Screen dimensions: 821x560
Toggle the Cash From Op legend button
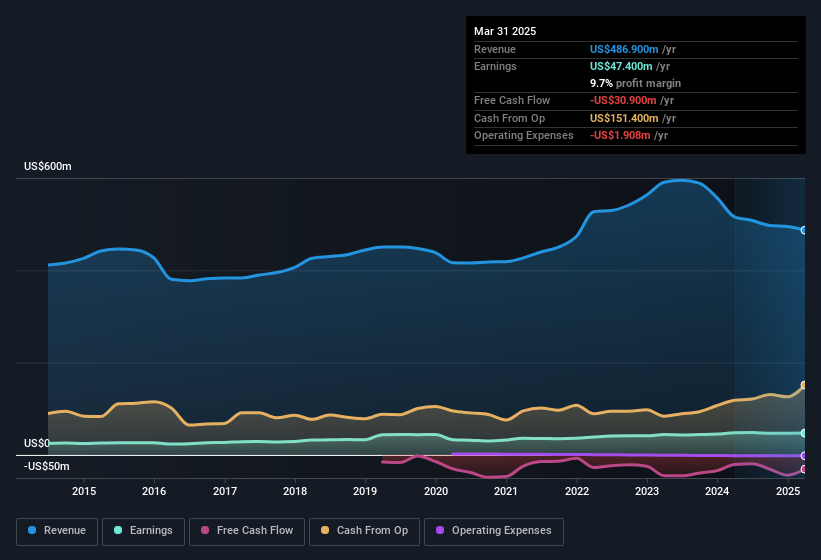pyautogui.click(x=364, y=531)
